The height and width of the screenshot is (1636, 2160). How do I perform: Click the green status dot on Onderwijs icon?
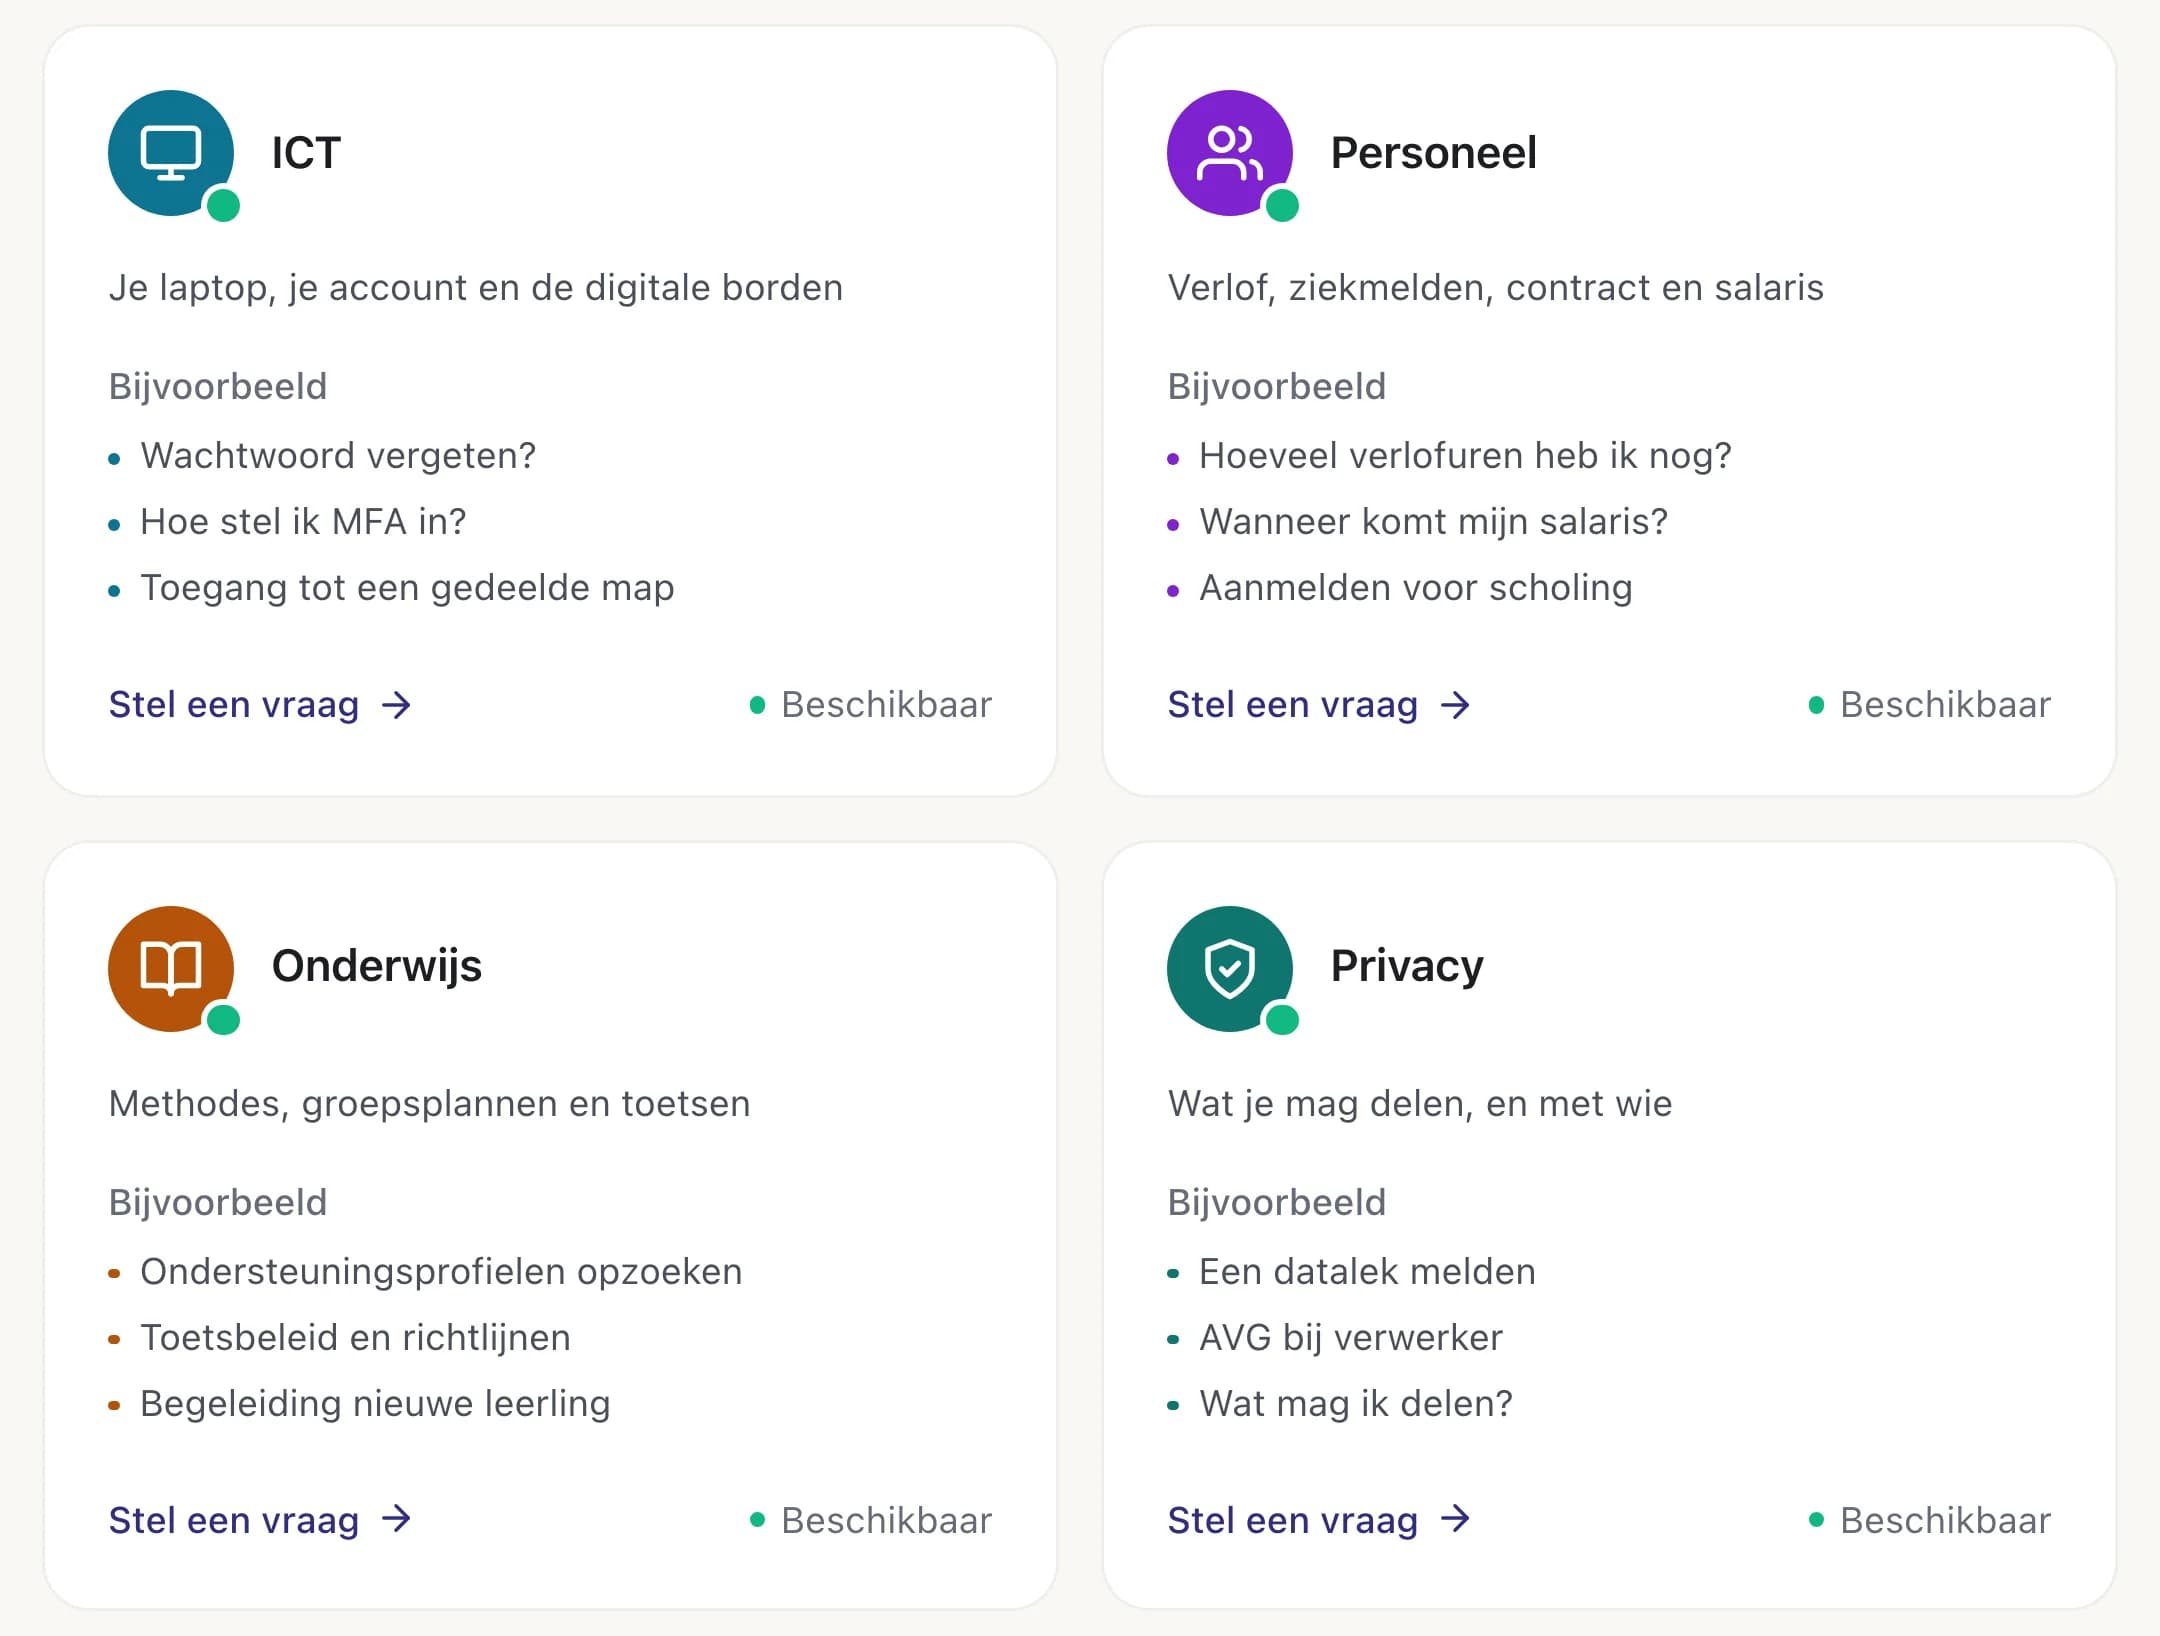tap(223, 1020)
